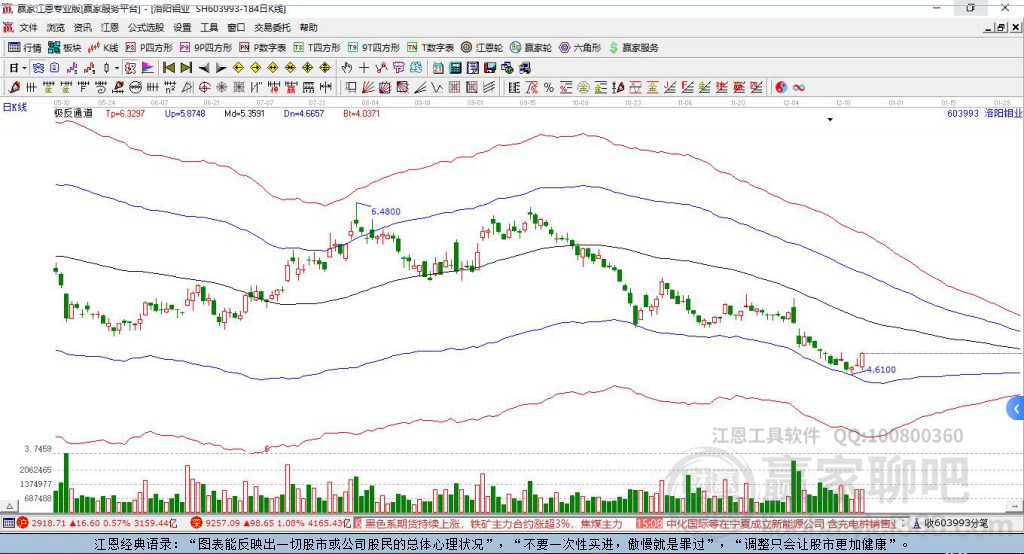1024x554 pixels.
Task: Expand the candlestick style dropdown arrow
Action: click(117, 68)
